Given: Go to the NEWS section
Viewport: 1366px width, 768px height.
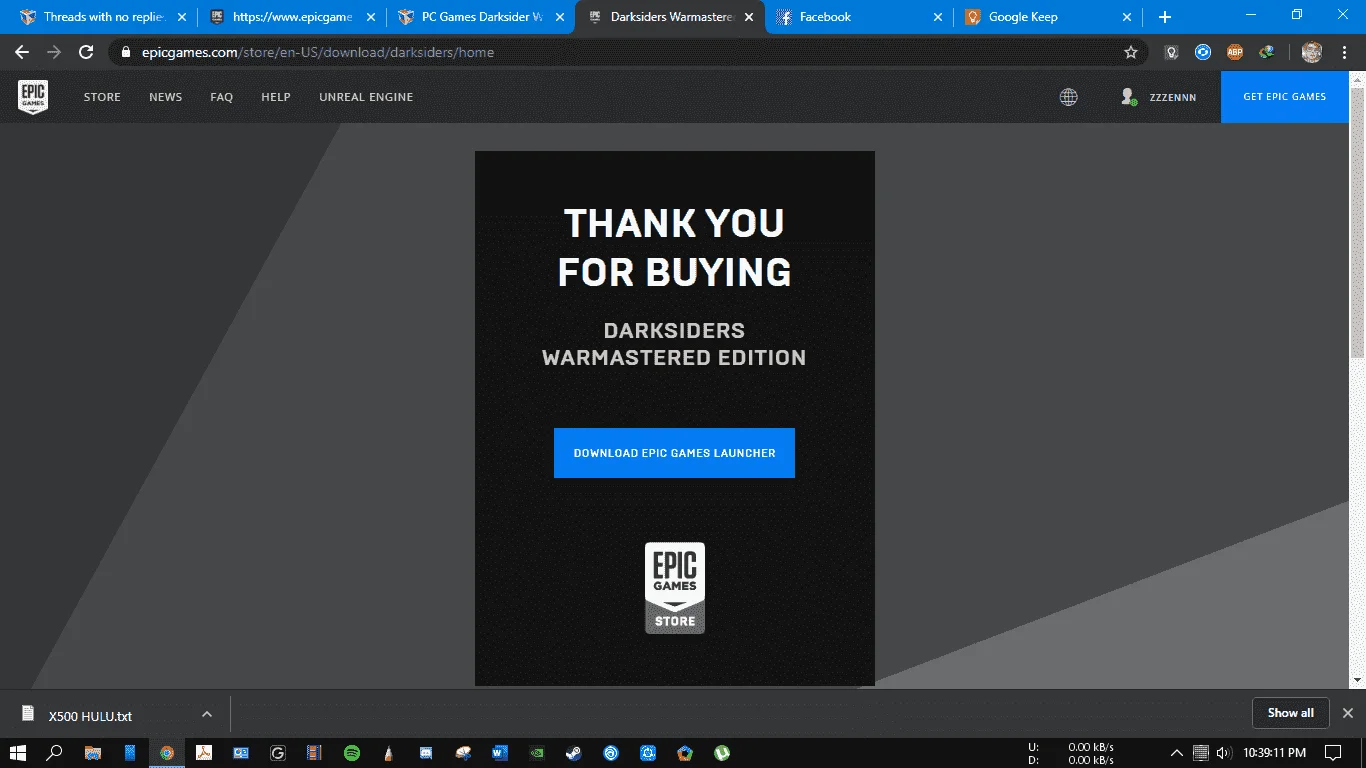Looking at the screenshot, I should (166, 97).
